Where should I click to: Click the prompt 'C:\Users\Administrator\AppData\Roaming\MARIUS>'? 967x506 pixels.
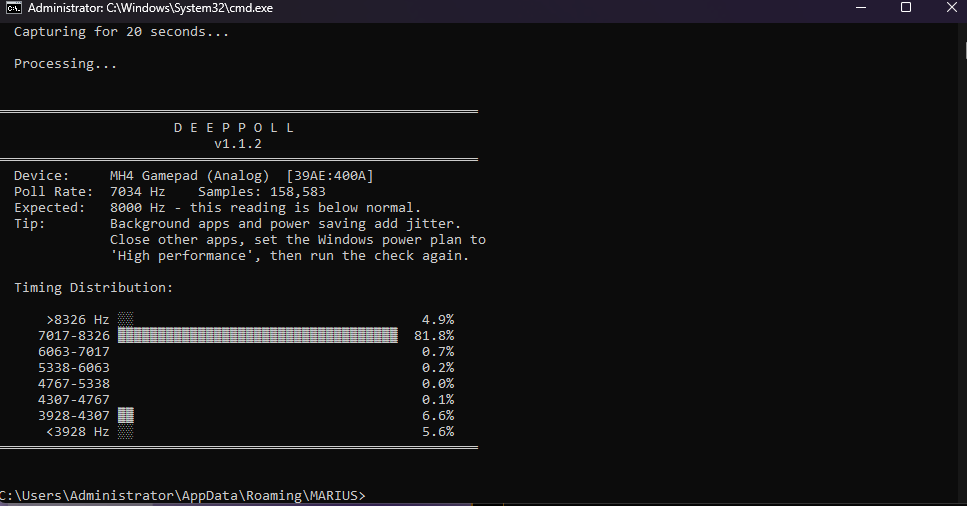pyautogui.click(x=183, y=496)
